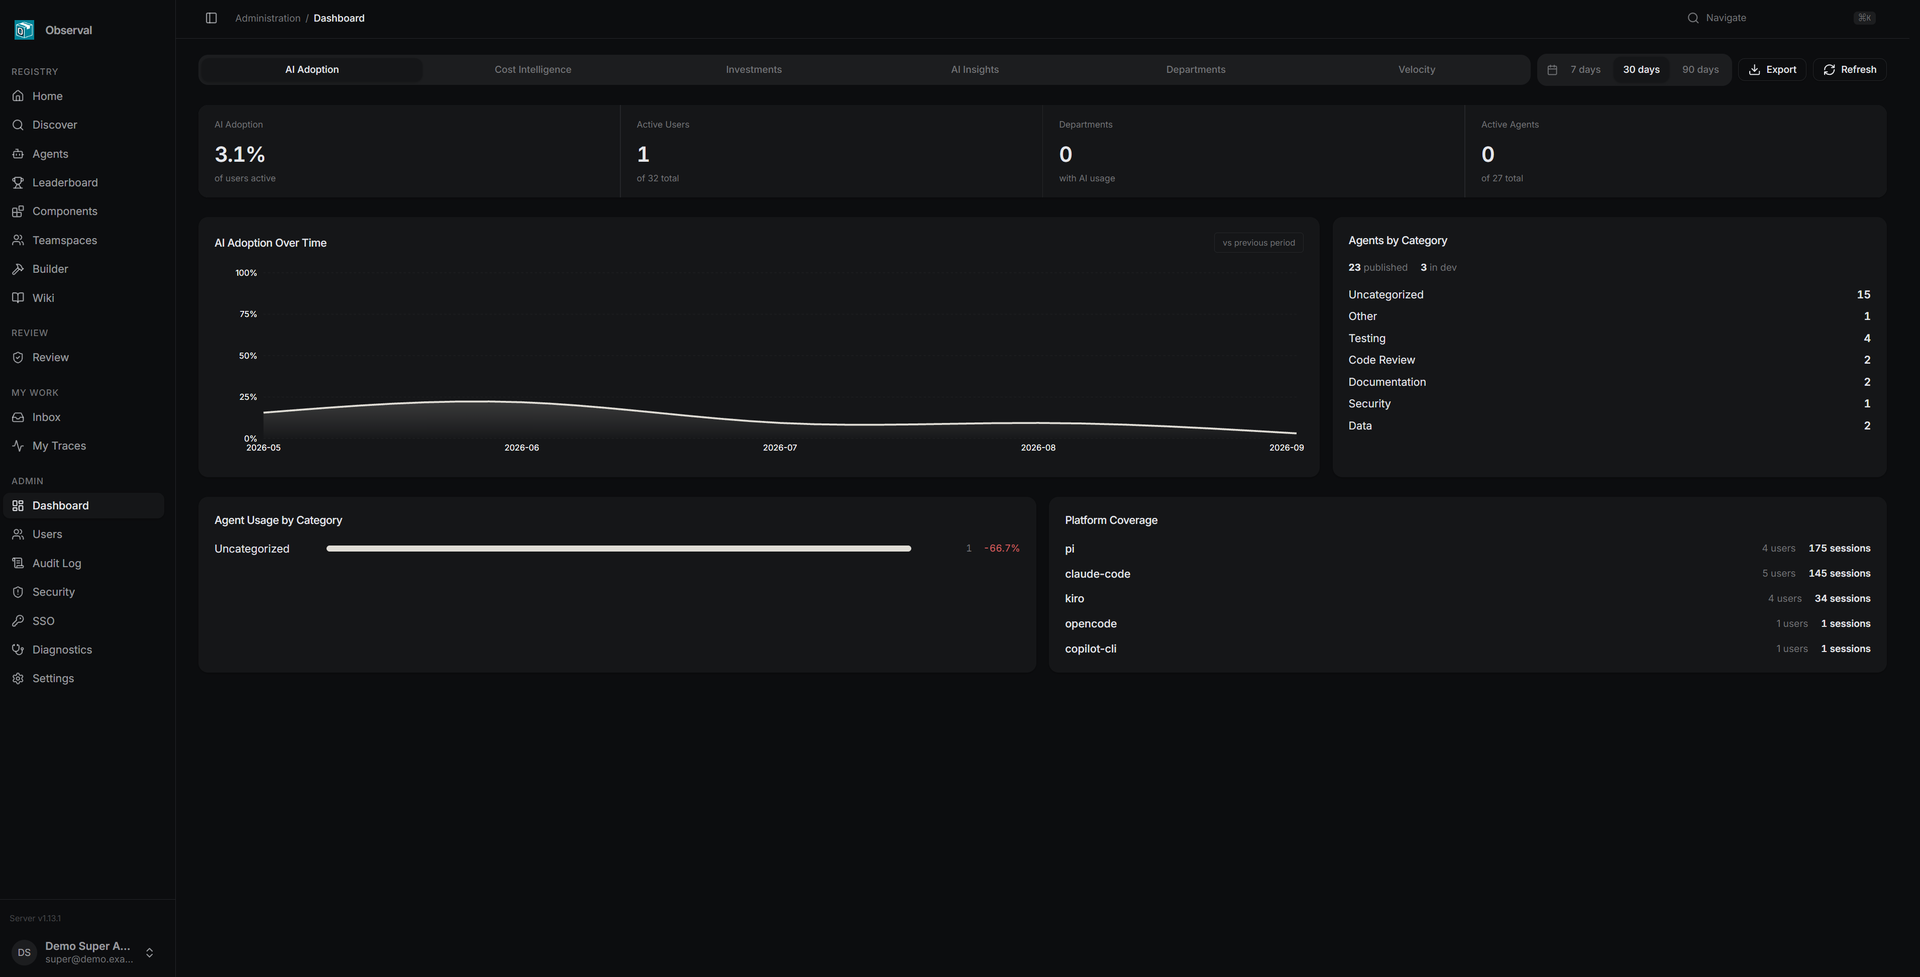Image resolution: width=1920 pixels, height=977 pixels.
Task: Open the Velocity tab
Action: tap(1417, 70)
